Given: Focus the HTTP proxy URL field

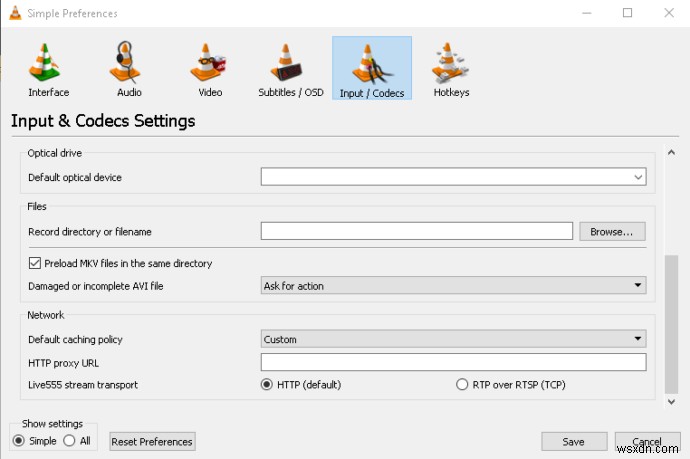Looking at the screenshot, I should [453, 362].
